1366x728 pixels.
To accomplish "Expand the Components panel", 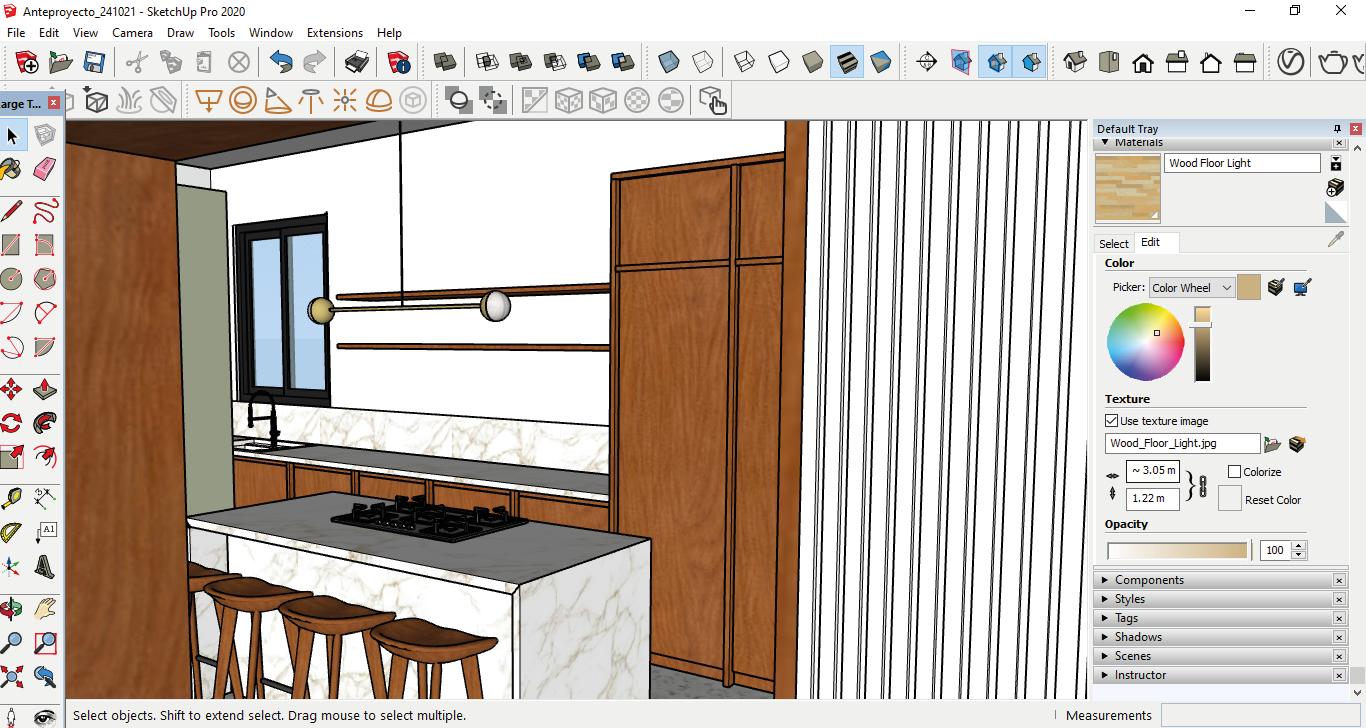I will [x=1149, y=580].
